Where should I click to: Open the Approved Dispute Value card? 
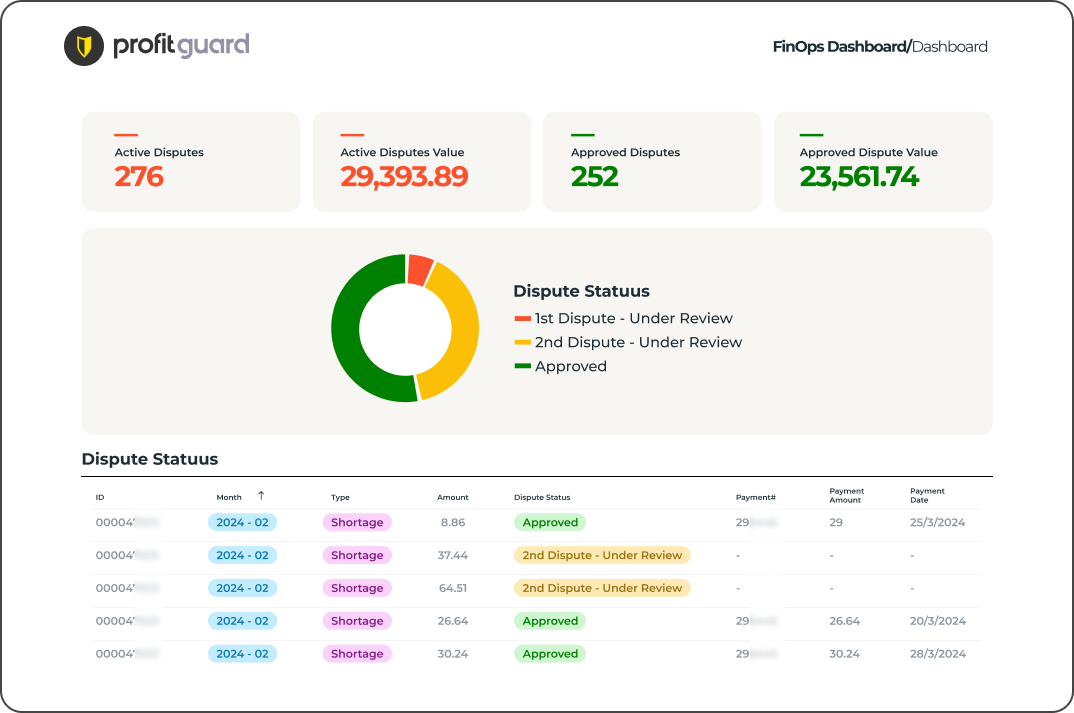882,162
